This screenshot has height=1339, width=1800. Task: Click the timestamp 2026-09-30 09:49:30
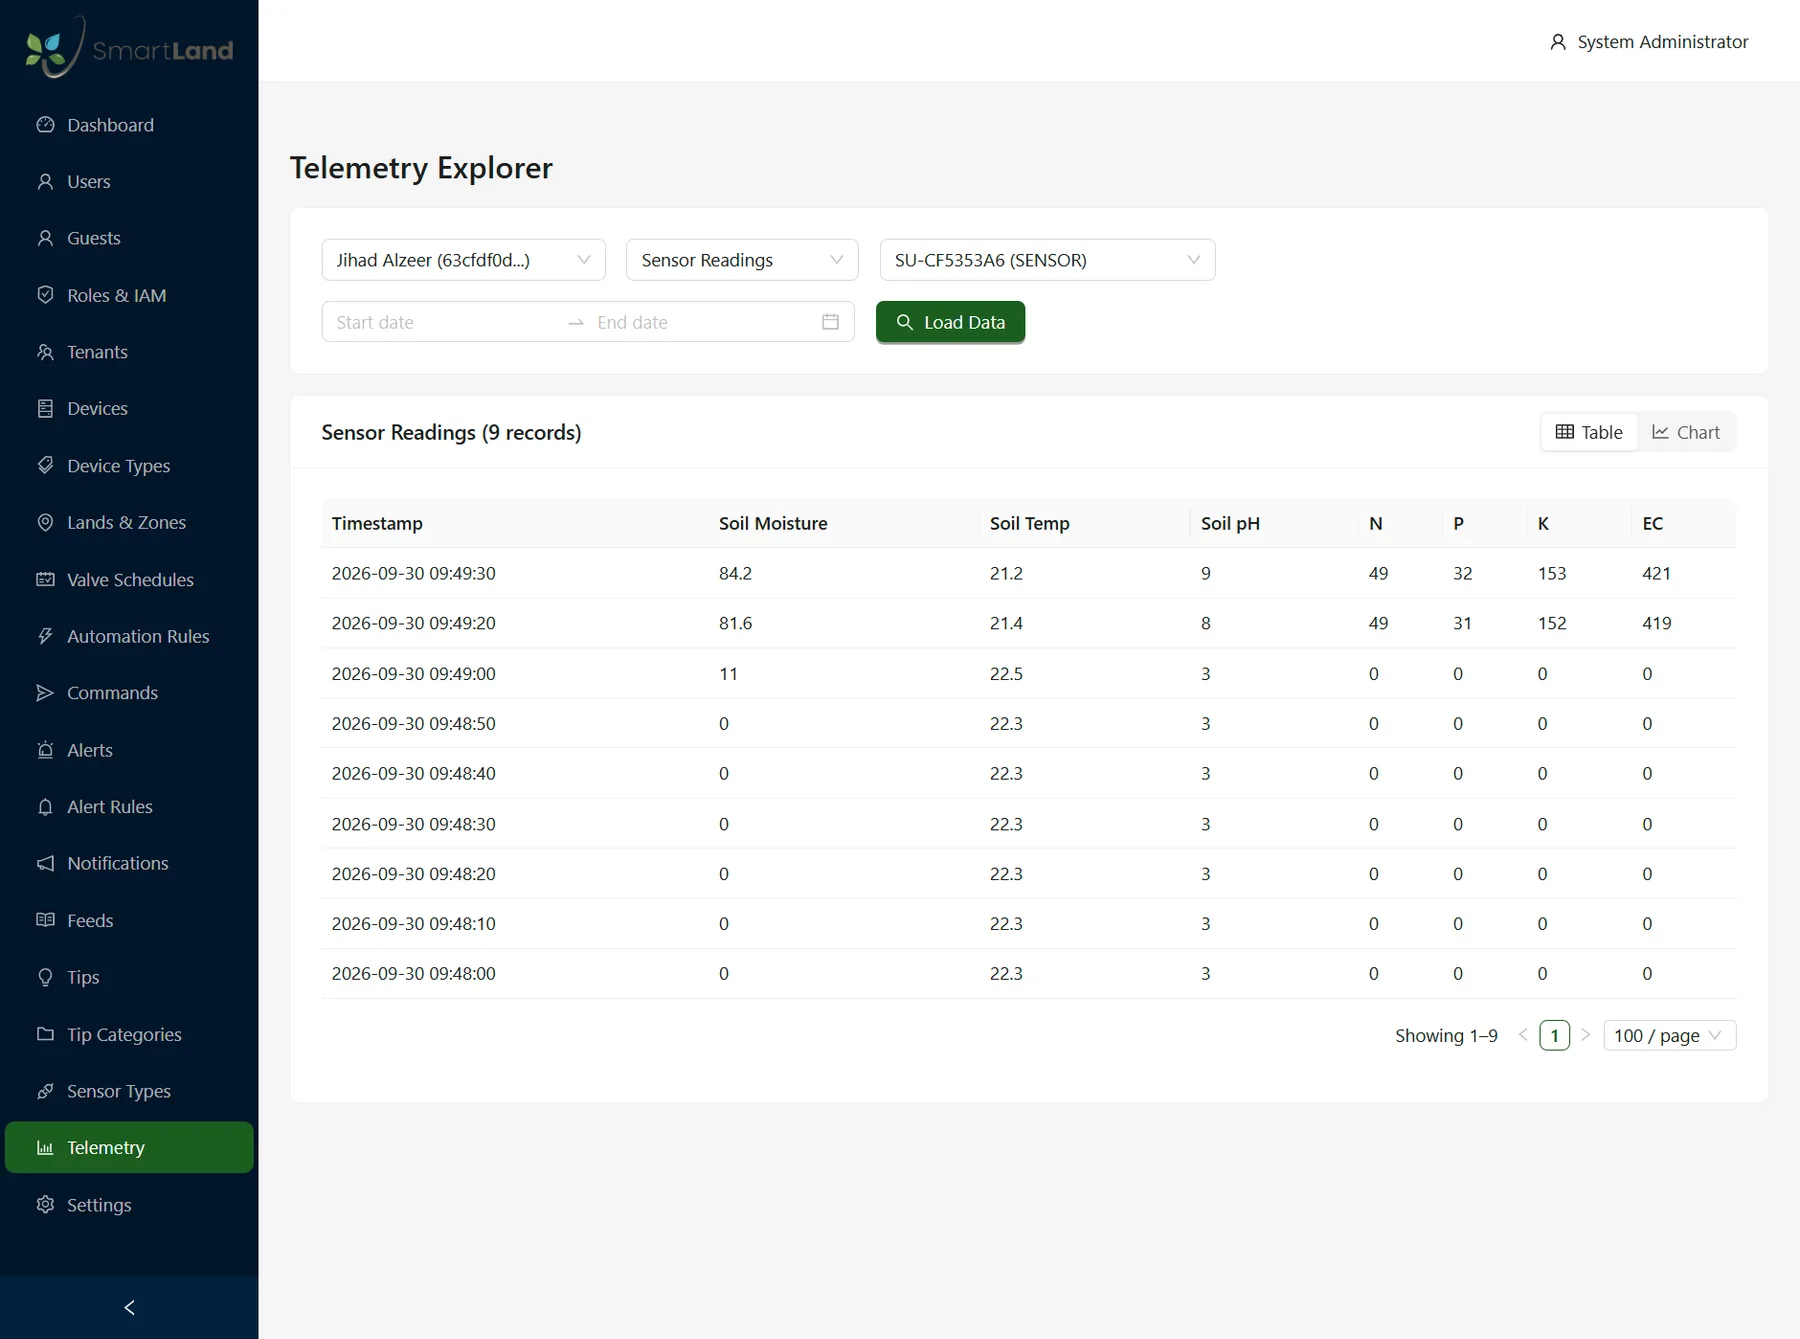click(413, 573)
